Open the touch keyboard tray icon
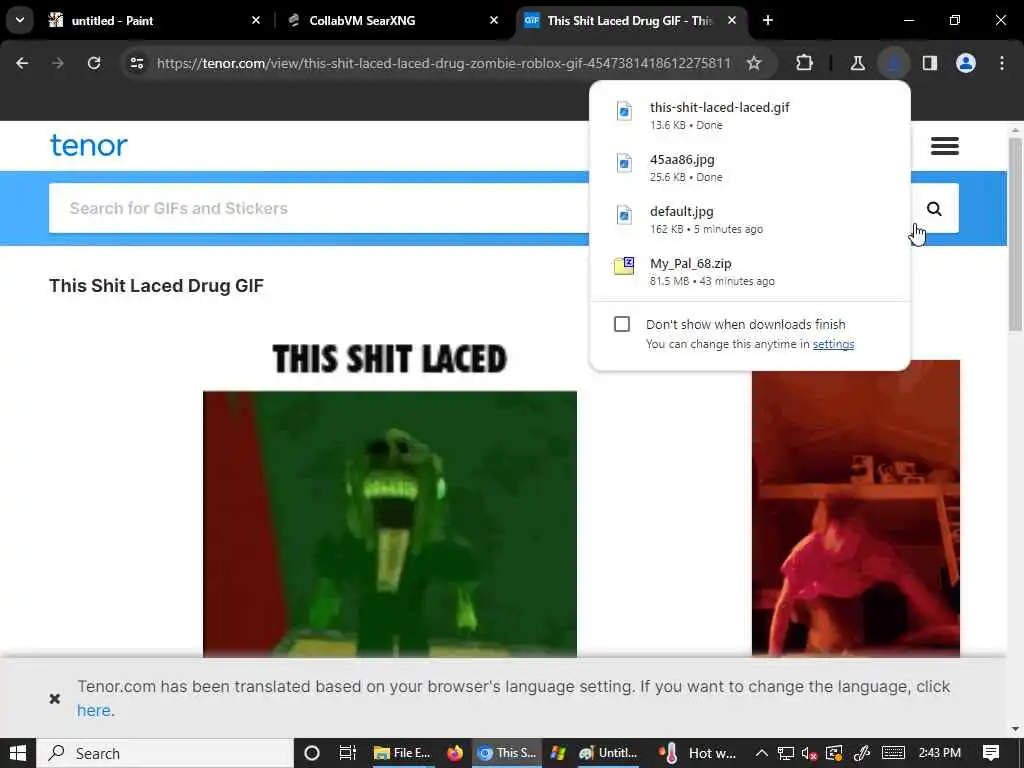 pos(893,753)
